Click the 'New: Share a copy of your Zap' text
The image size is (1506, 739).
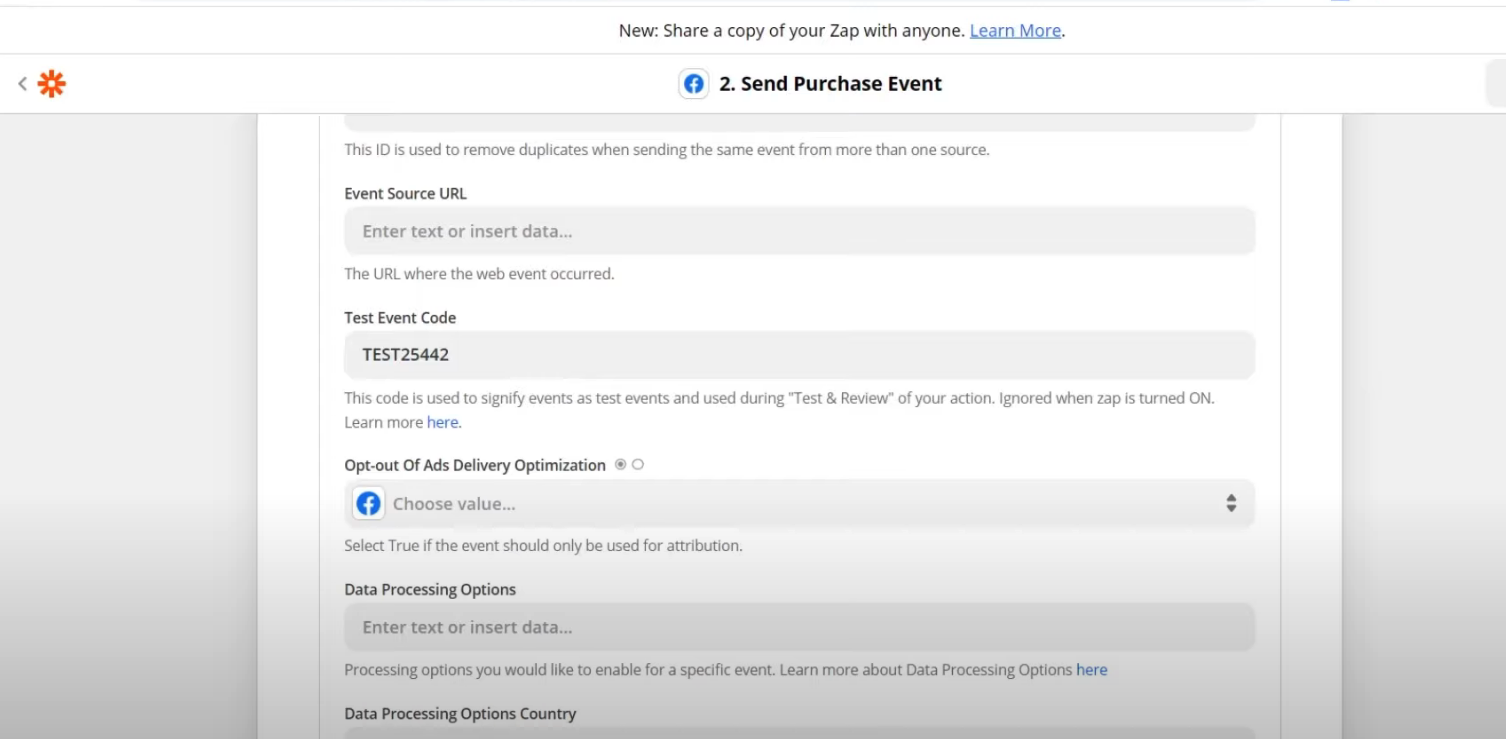pyautogui.click(x=792, y=31)
